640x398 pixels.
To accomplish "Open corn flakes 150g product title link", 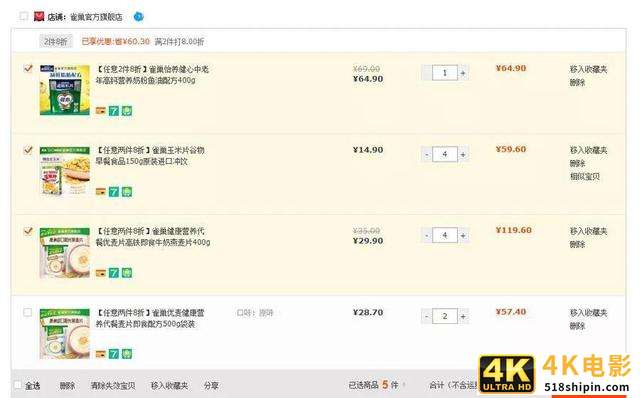I will click(150, 156).
